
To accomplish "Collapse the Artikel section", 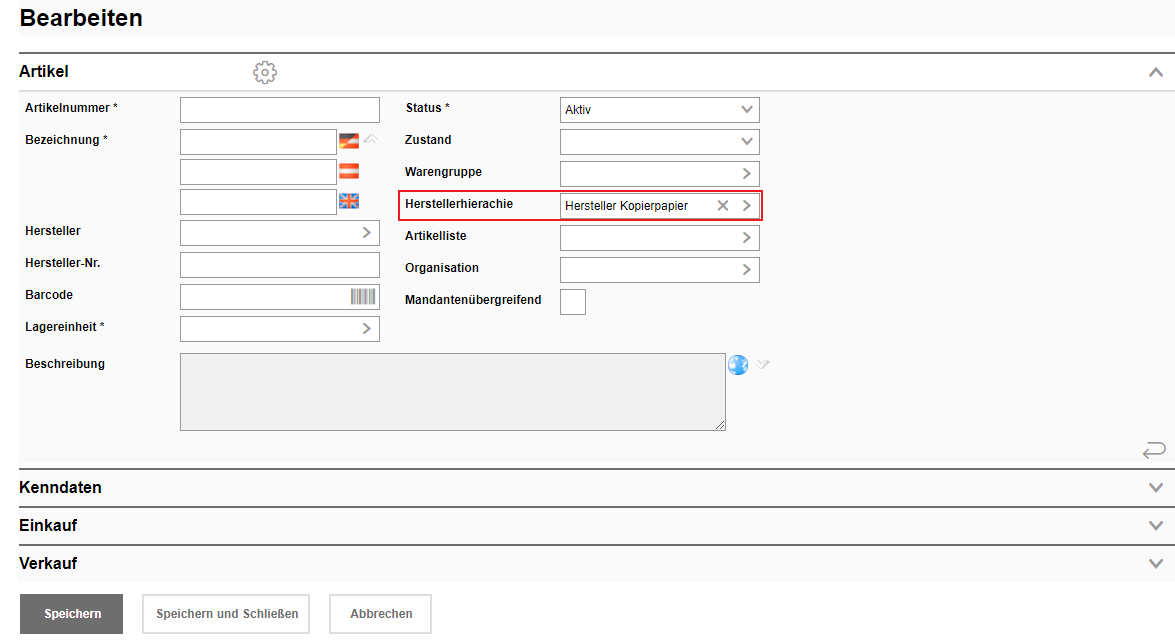I will point(1156,72).
